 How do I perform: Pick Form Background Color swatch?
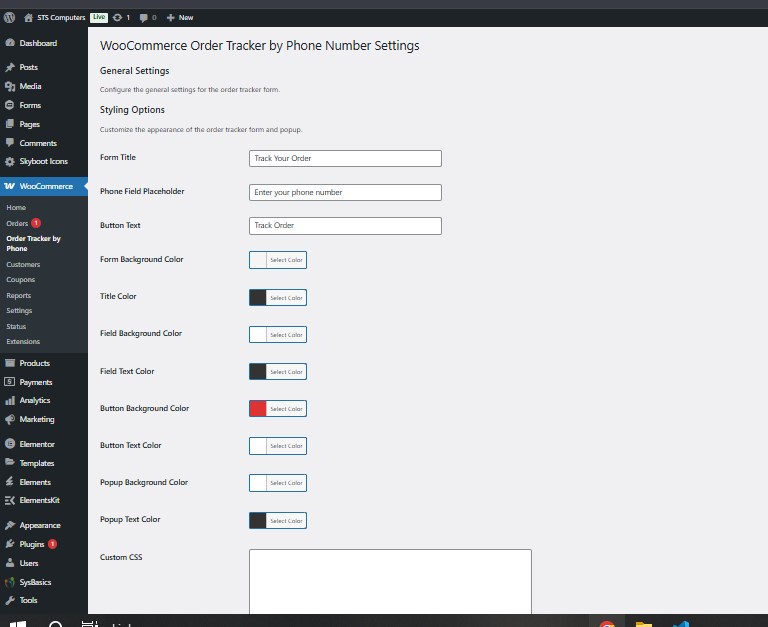[258, 260]
